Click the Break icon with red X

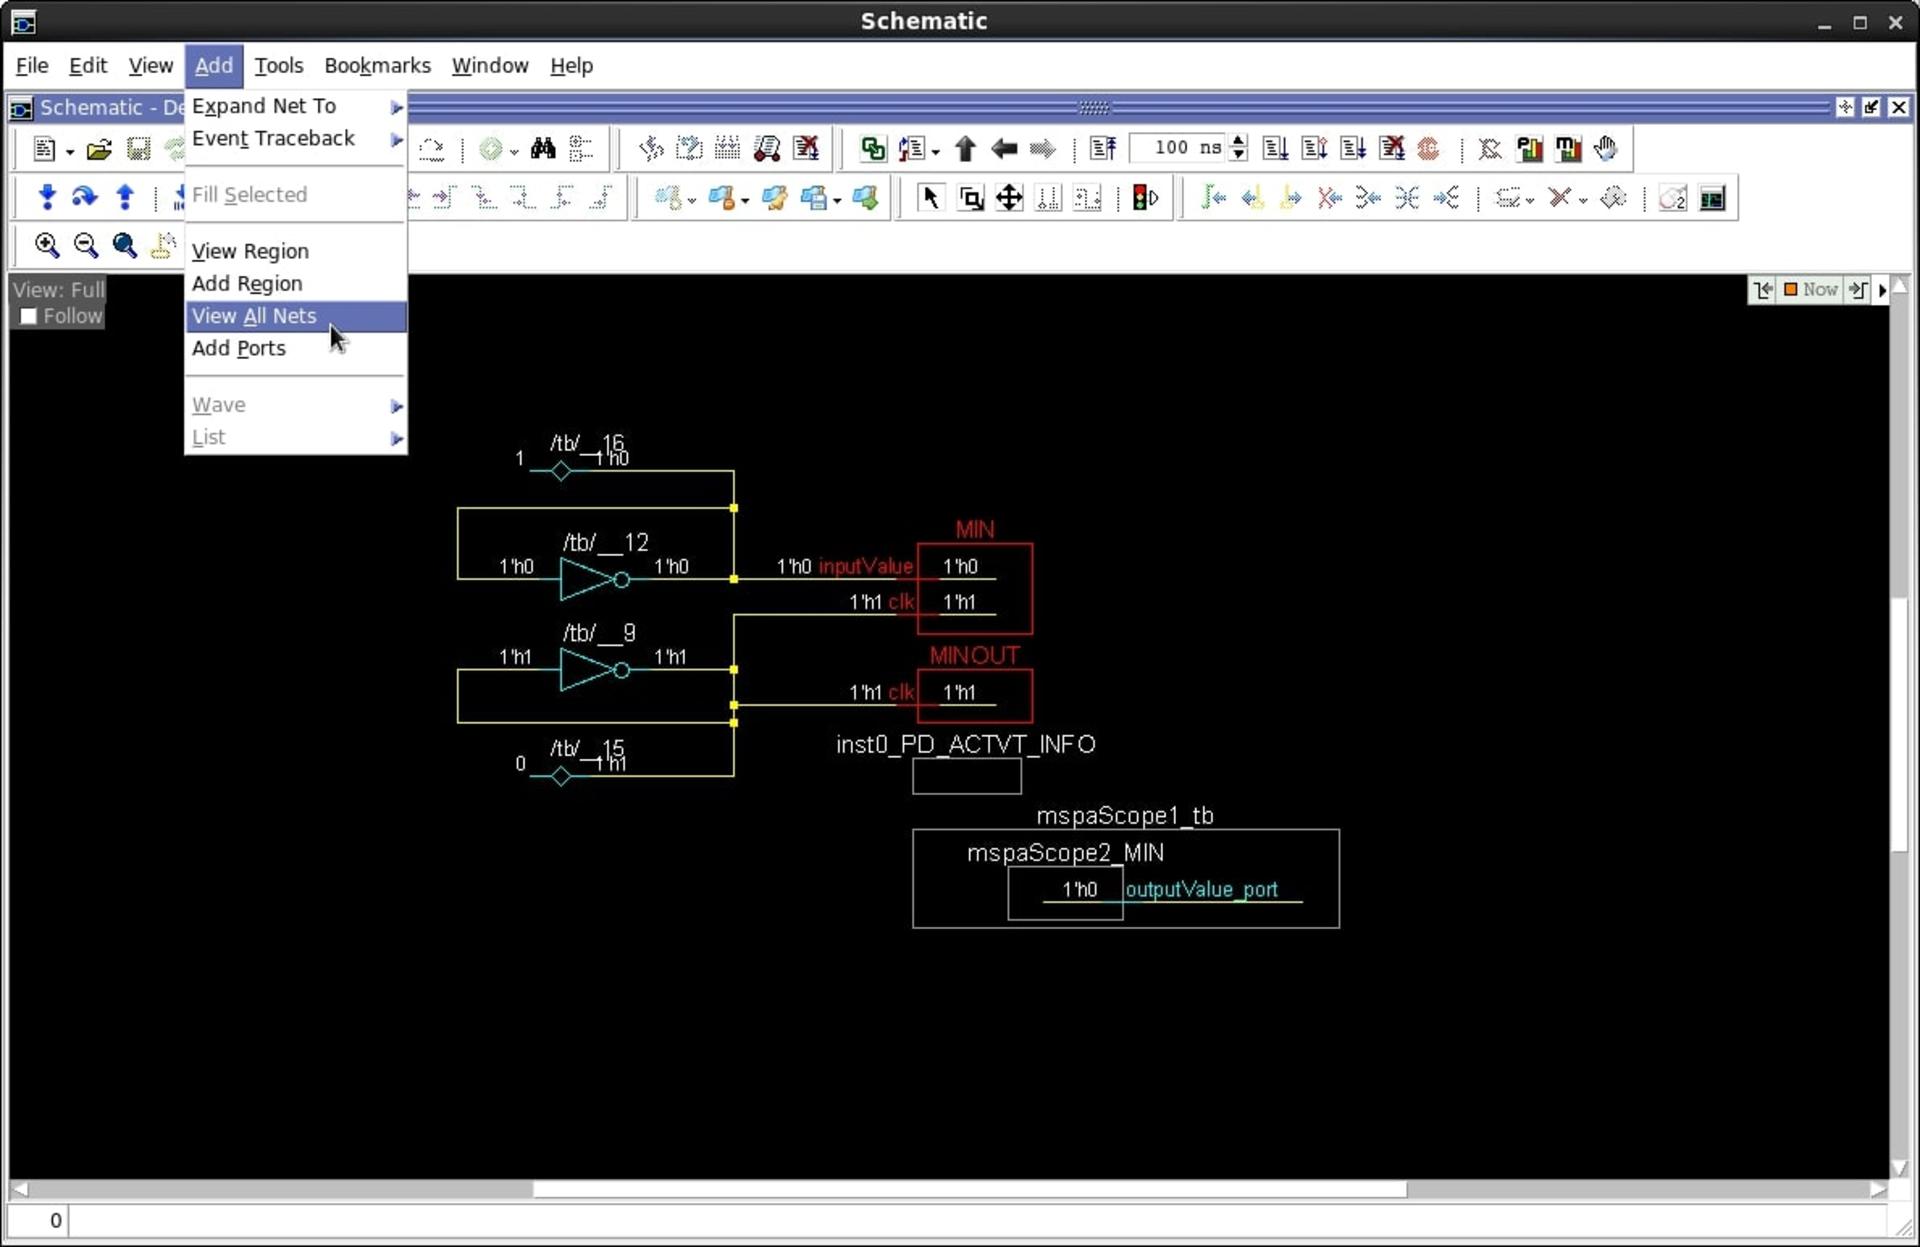1391,149
